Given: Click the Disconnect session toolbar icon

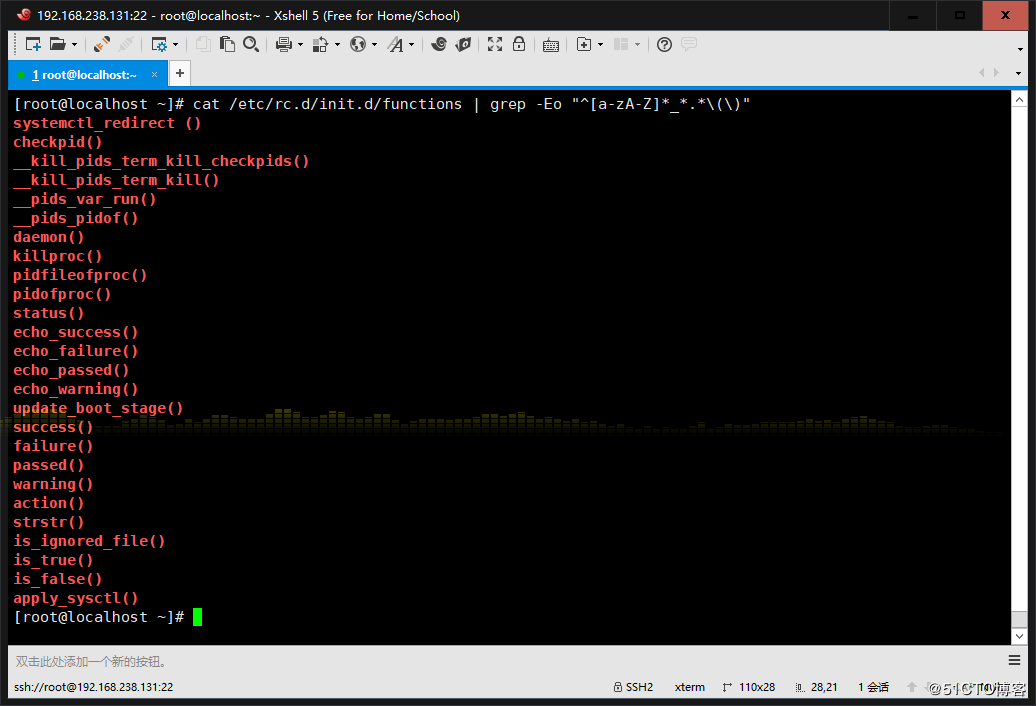Looking at the screenshot, I should point(125,44).
